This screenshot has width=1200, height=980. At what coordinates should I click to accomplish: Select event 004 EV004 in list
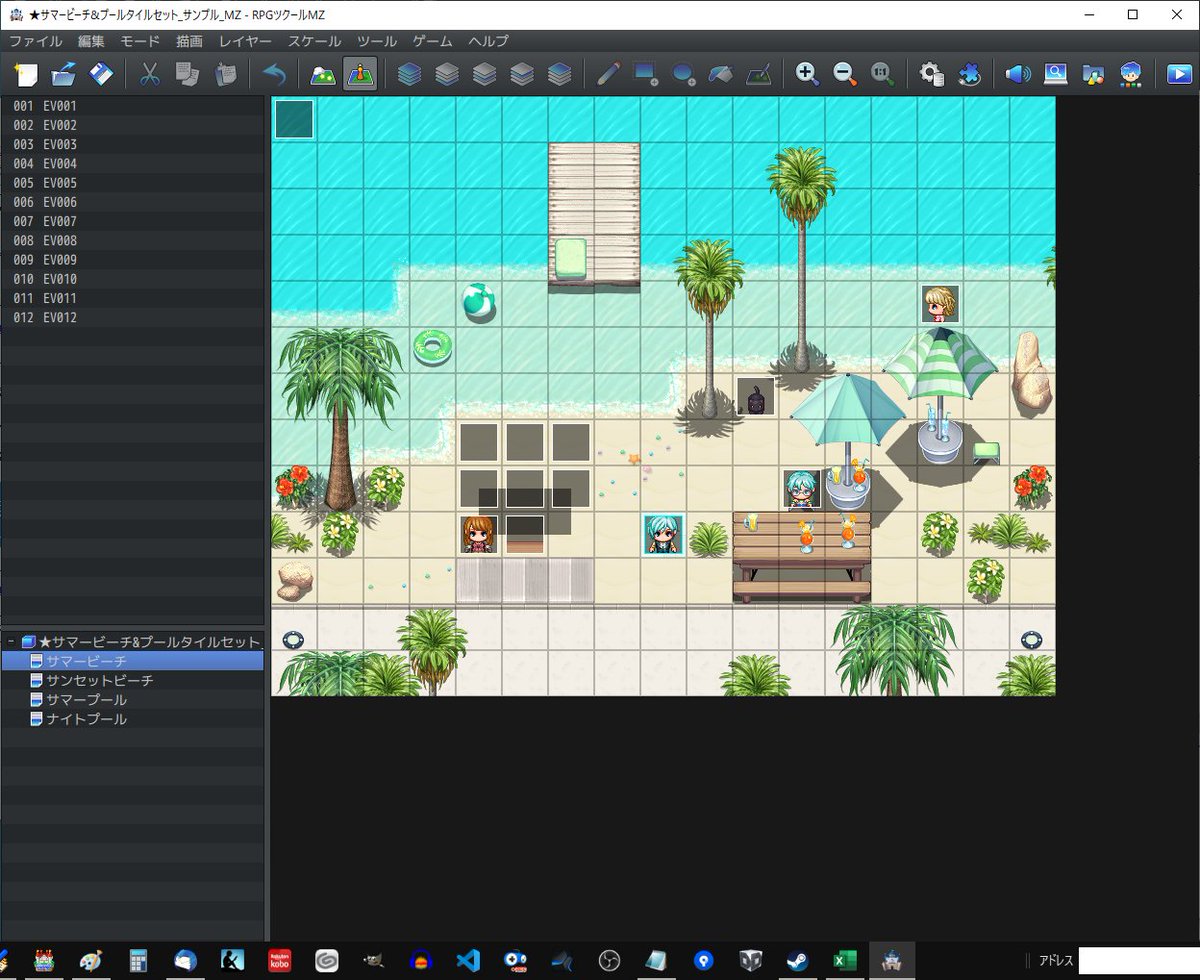(x=133, y=163)
